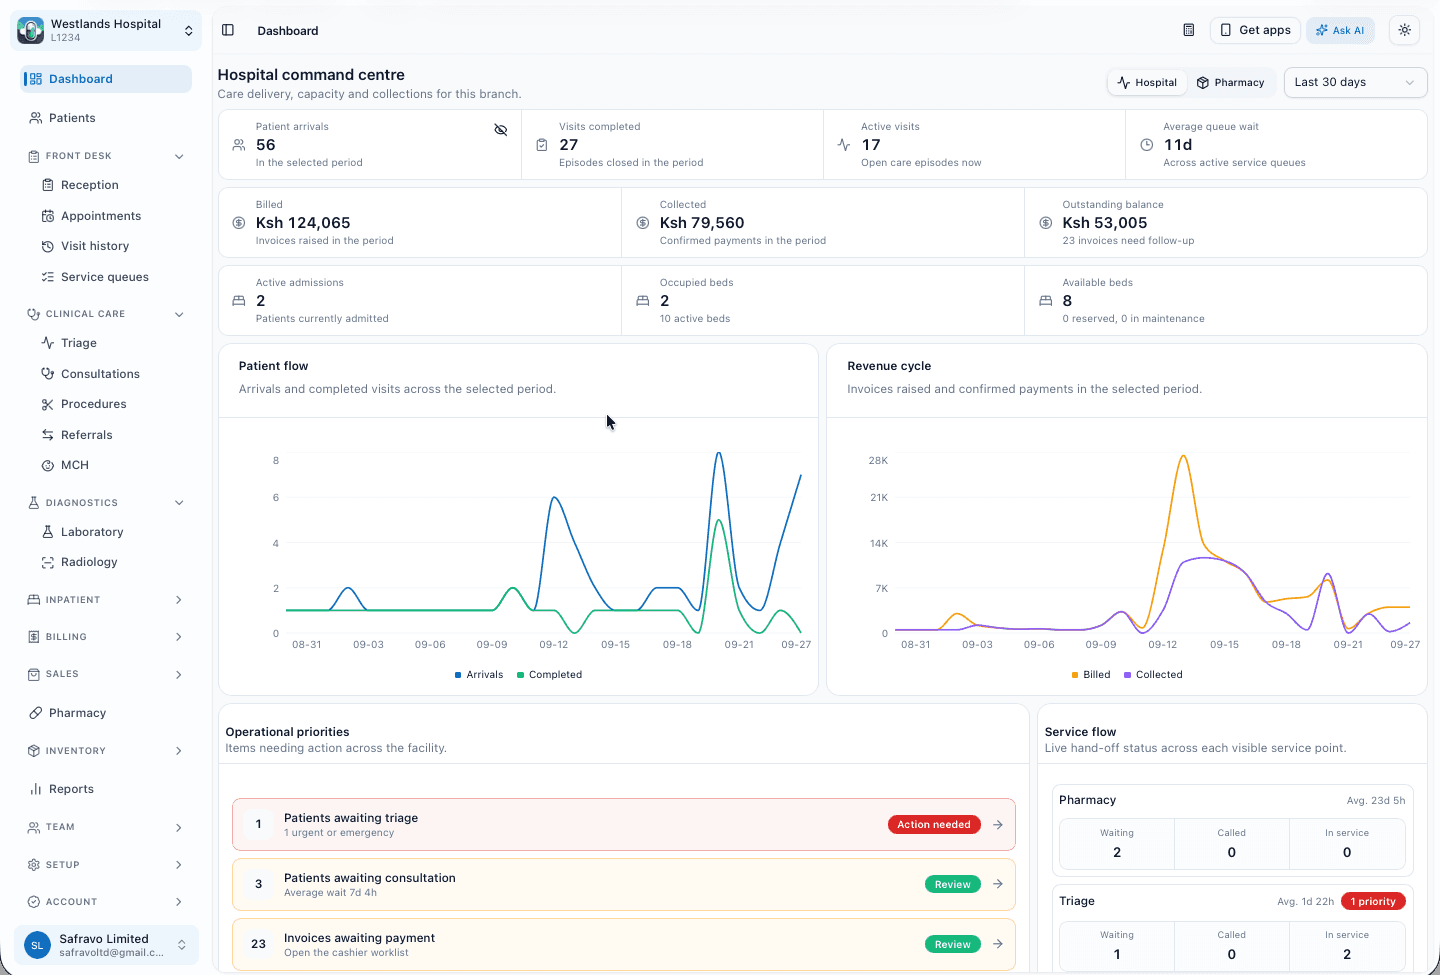The width and height of the screenshot is (1440, 975).
Task: Switch theme using the sun icon
Action: 1405,30
